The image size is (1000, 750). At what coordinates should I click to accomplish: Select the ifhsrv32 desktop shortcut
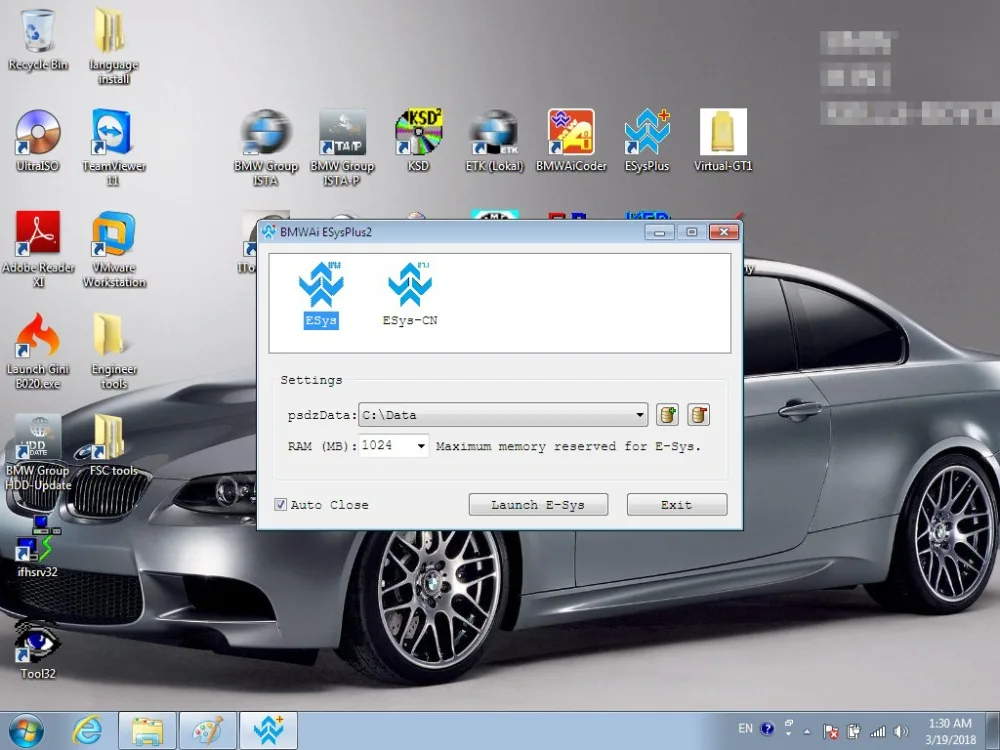click(x=38, y=547)
